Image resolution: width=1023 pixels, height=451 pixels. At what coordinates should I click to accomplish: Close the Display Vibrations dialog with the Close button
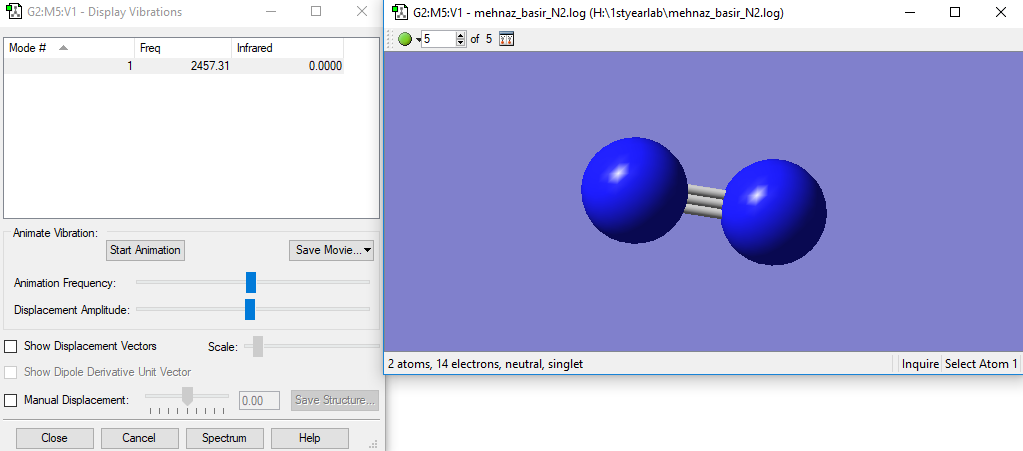click(54, 438)
